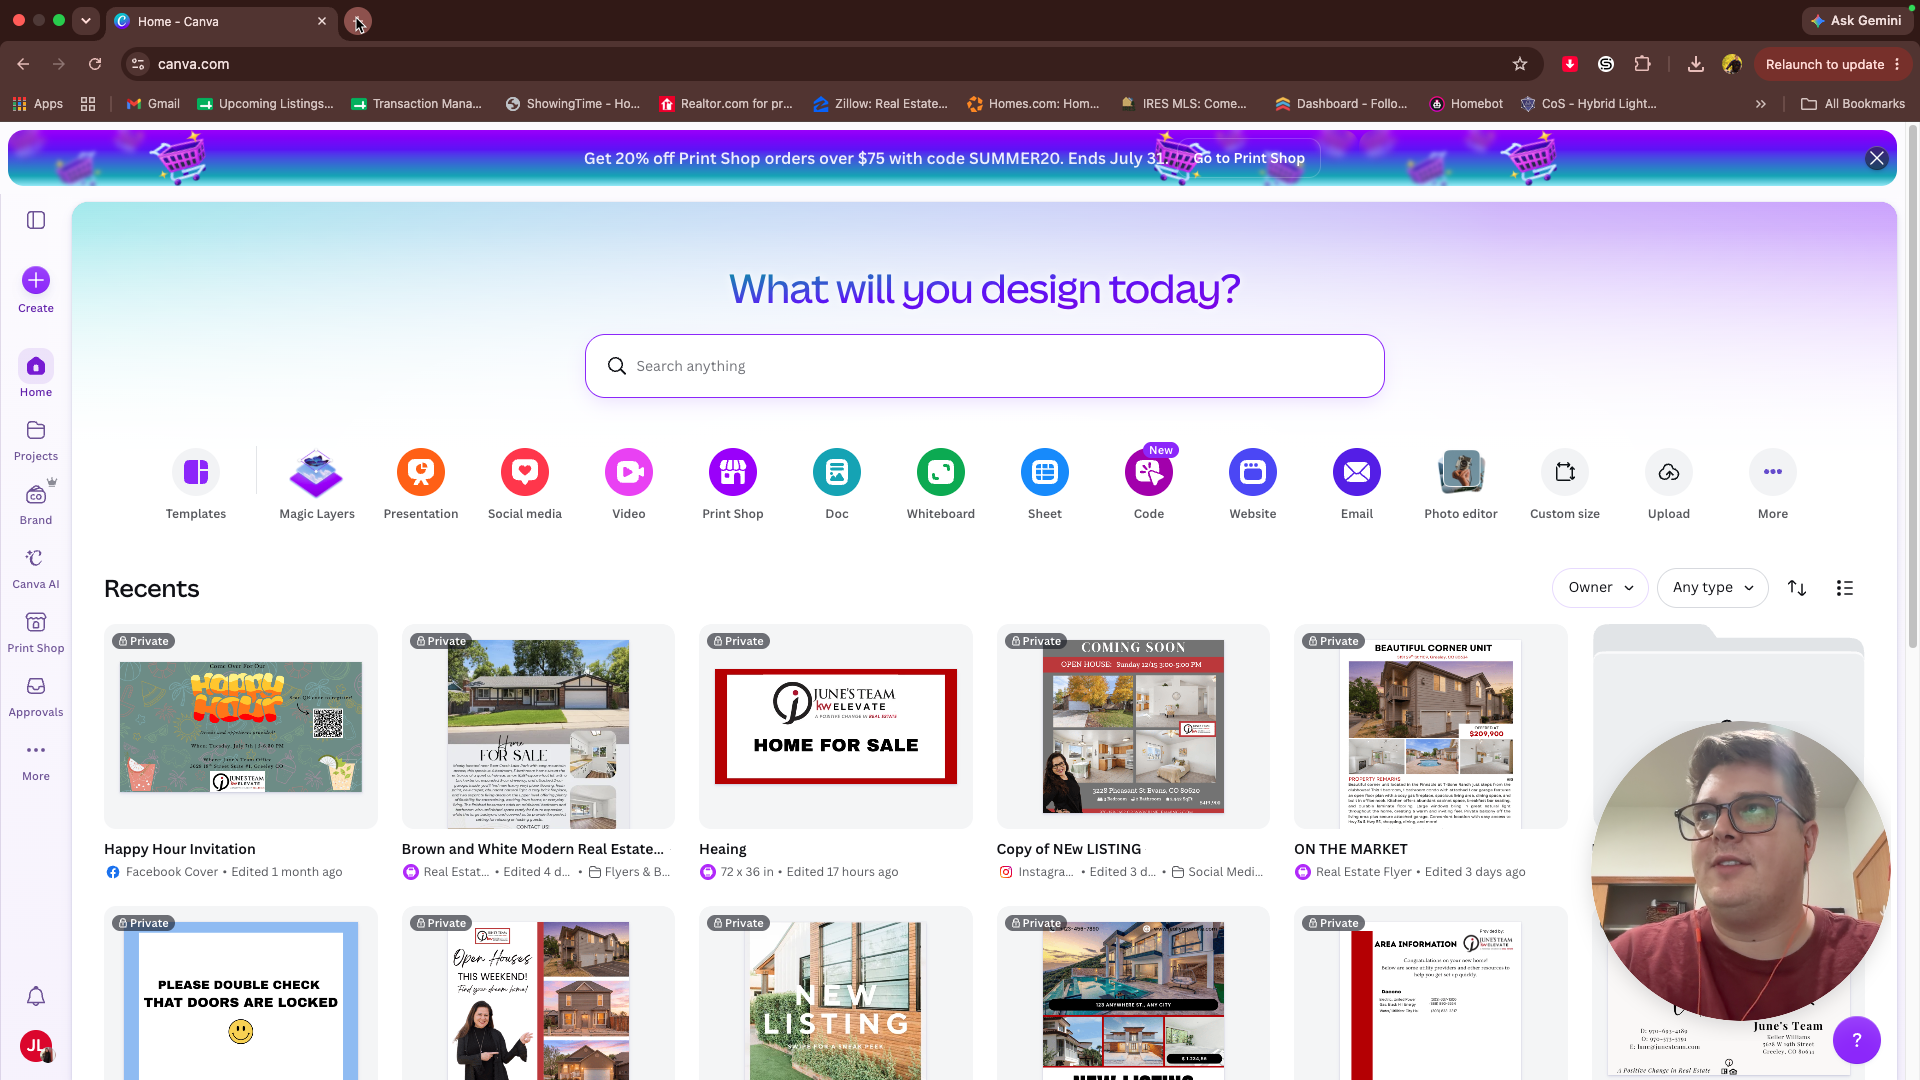Reload the Canva page

pyautogui.click(x=95, y=64)
